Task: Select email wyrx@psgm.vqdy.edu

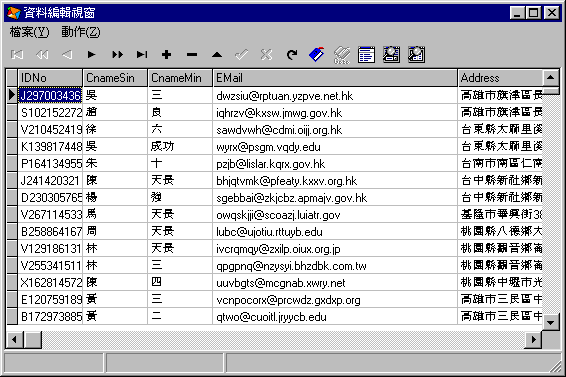Action: (335, 147)
